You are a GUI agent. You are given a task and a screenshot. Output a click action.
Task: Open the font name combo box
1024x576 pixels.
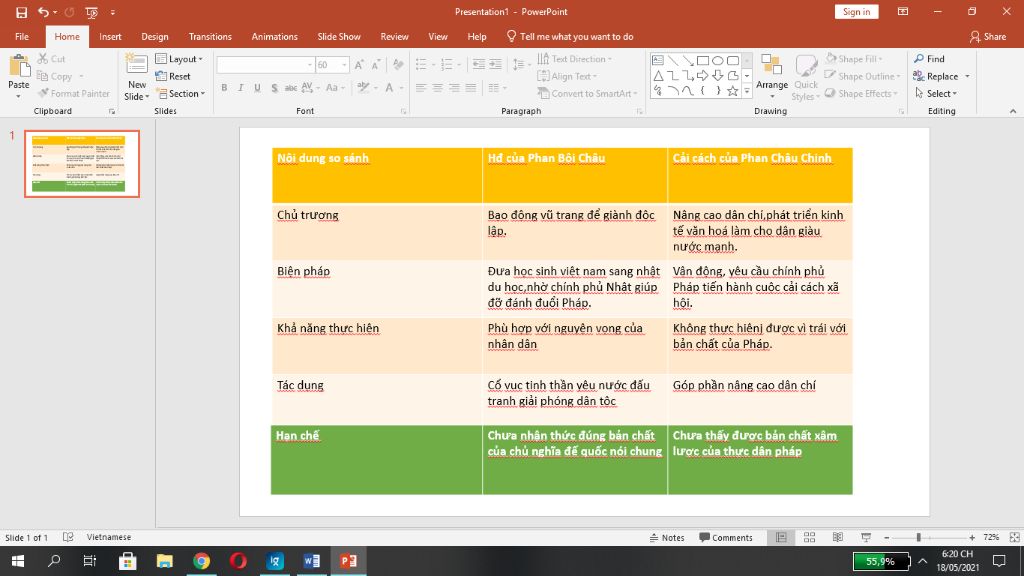[x=265, y=65]
